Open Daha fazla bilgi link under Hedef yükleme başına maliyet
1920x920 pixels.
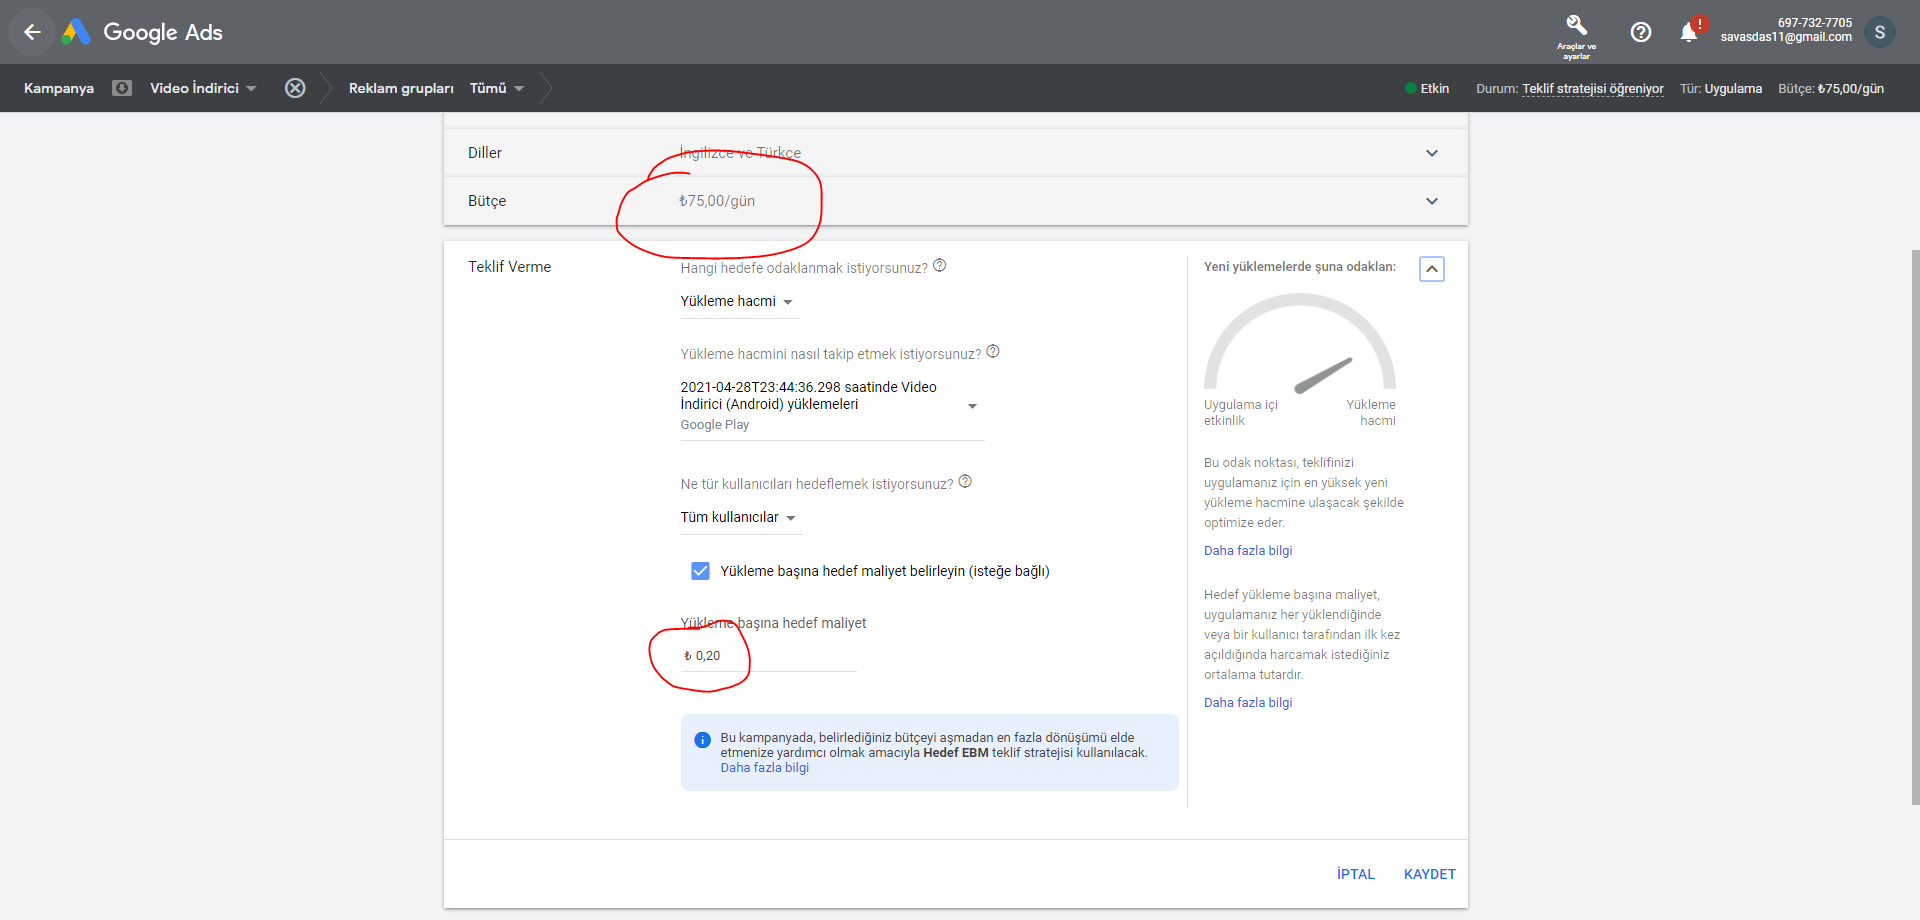1248,703
